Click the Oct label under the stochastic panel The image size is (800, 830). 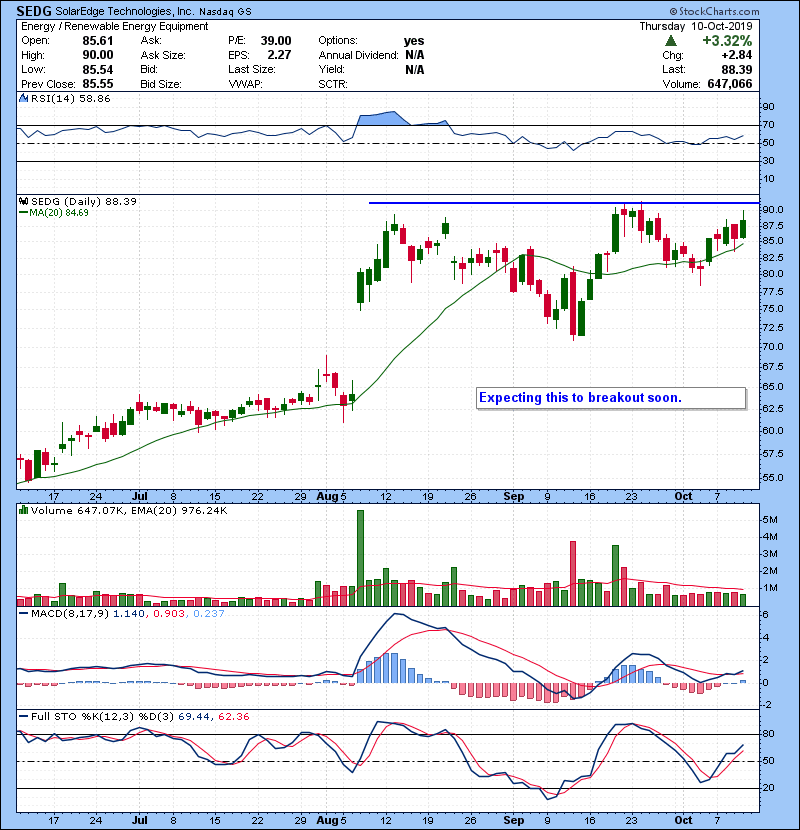683,820
